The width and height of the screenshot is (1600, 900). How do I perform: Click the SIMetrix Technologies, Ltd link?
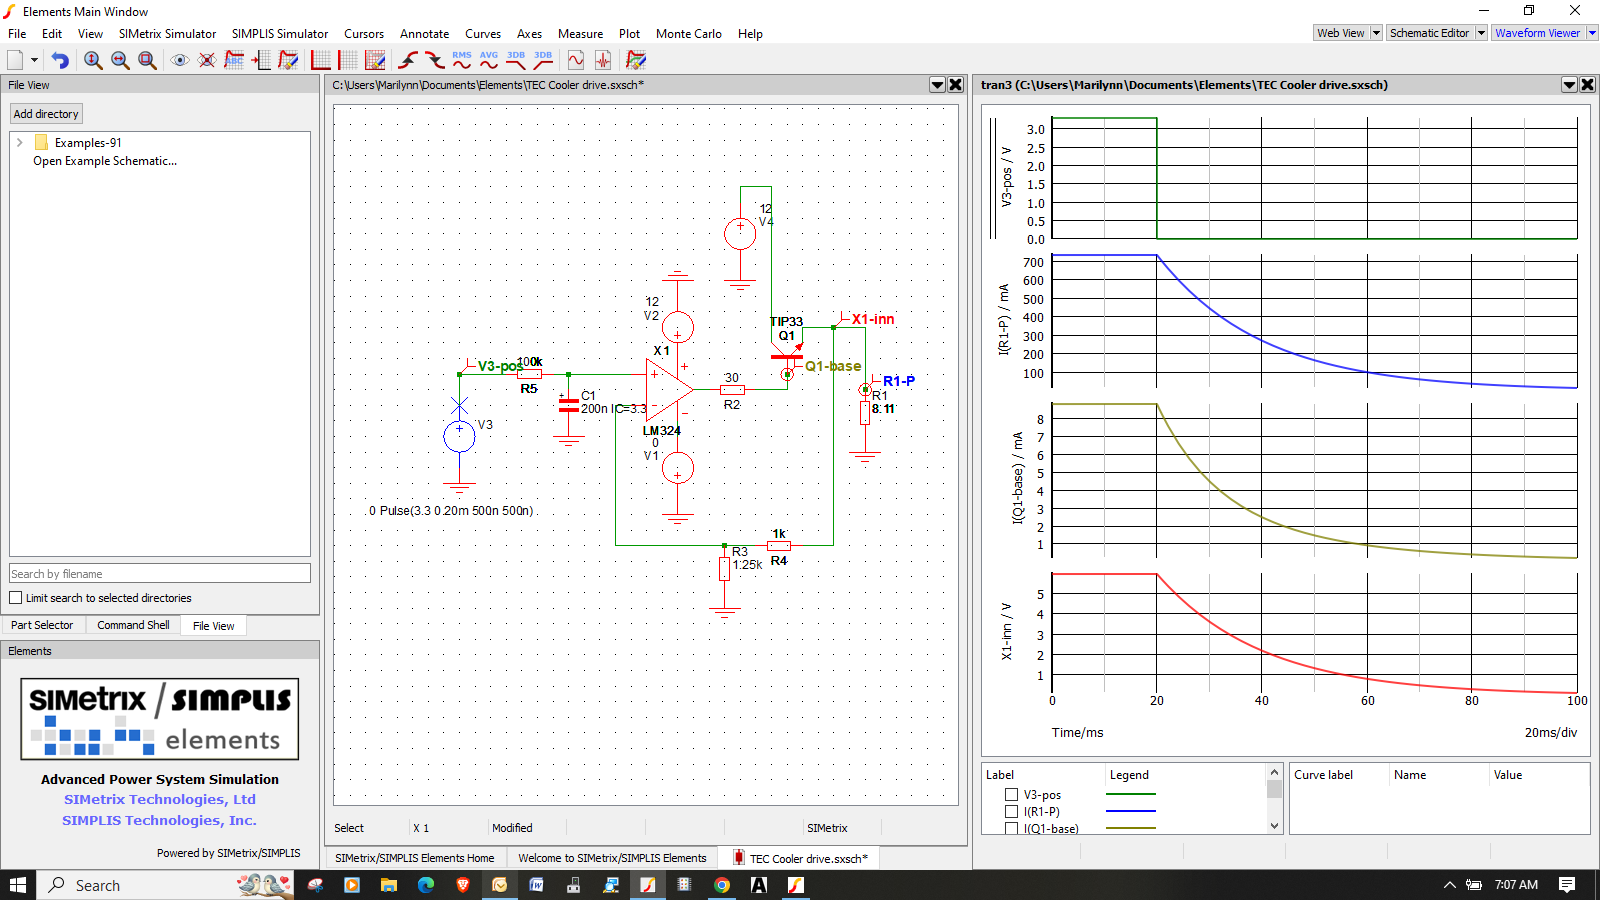160,800
